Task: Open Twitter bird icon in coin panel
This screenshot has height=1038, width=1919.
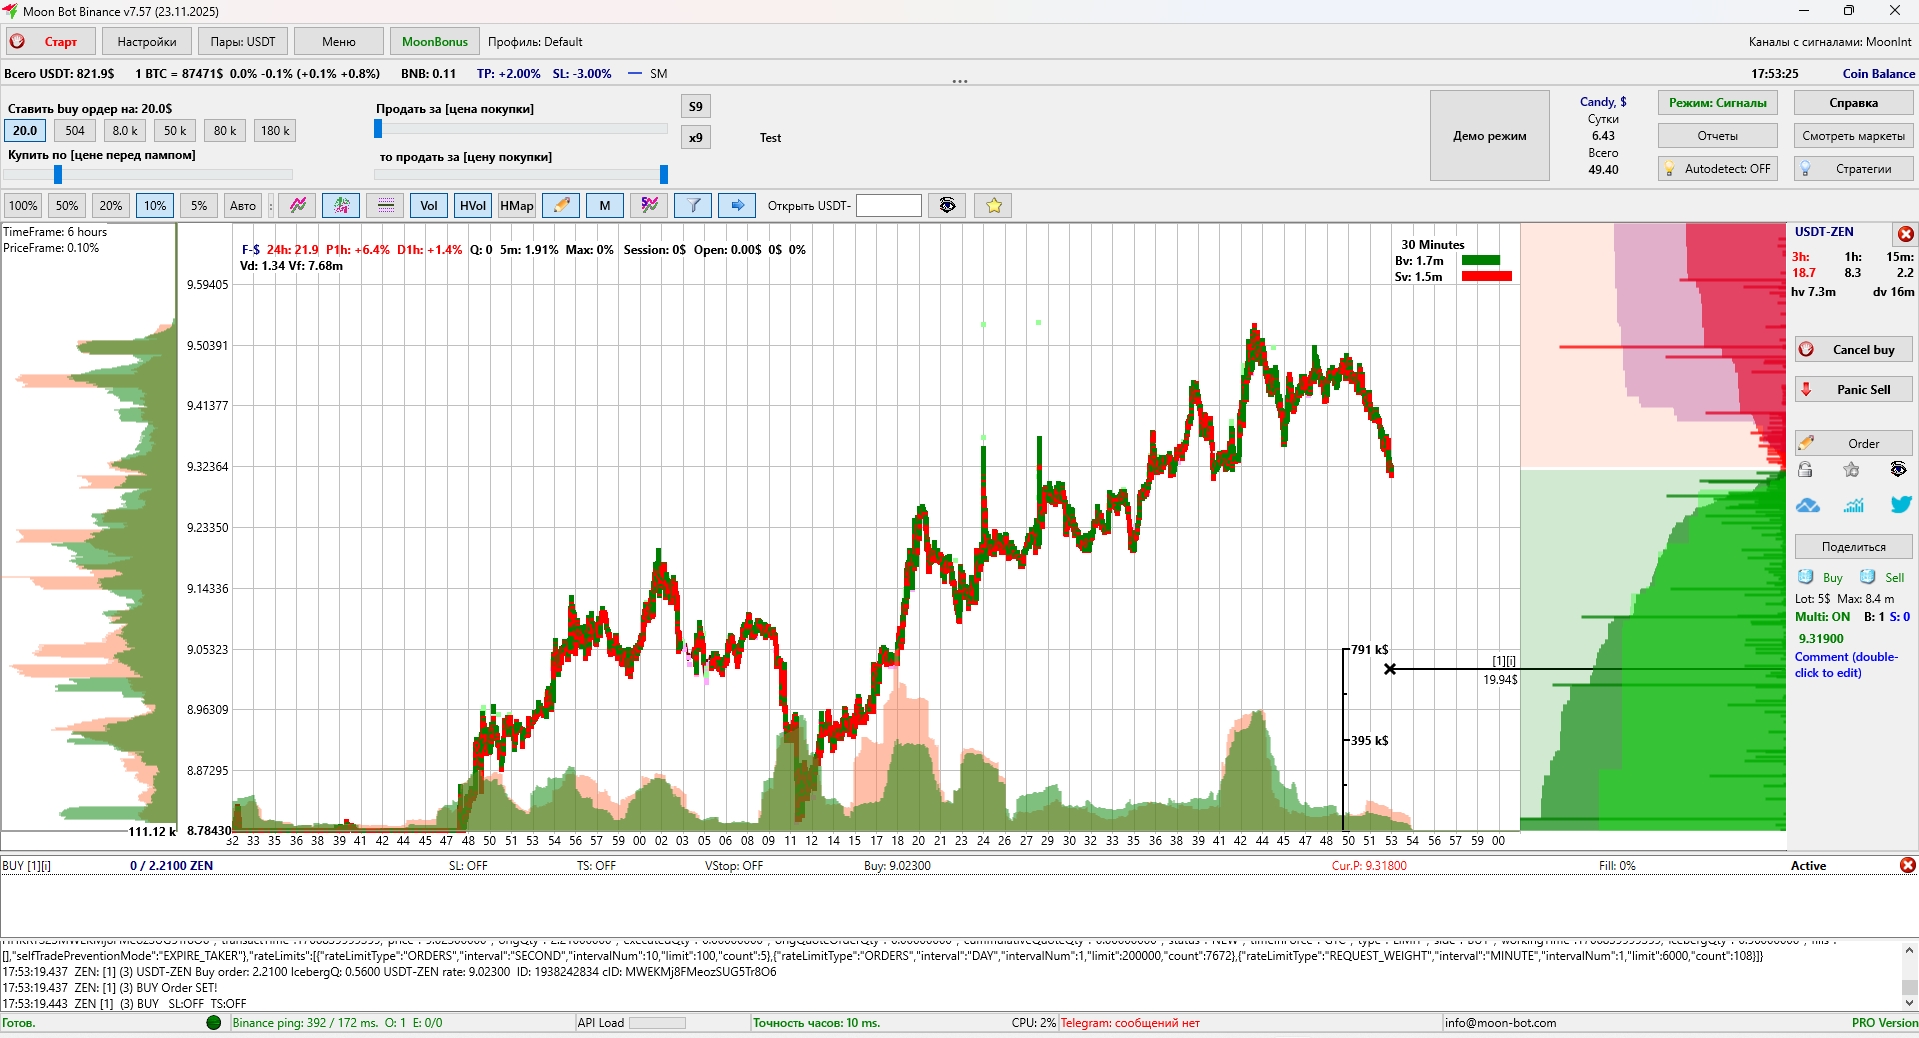Action: (1900, 505)
